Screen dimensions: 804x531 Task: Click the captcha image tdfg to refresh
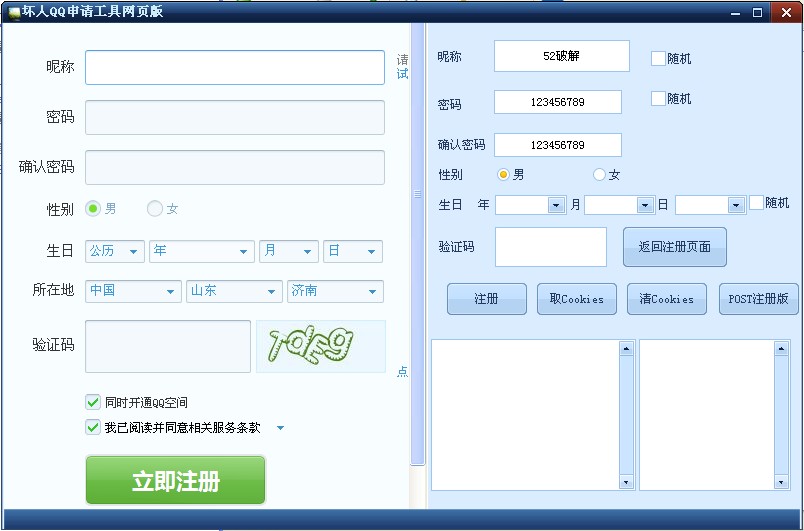[320, 346]
